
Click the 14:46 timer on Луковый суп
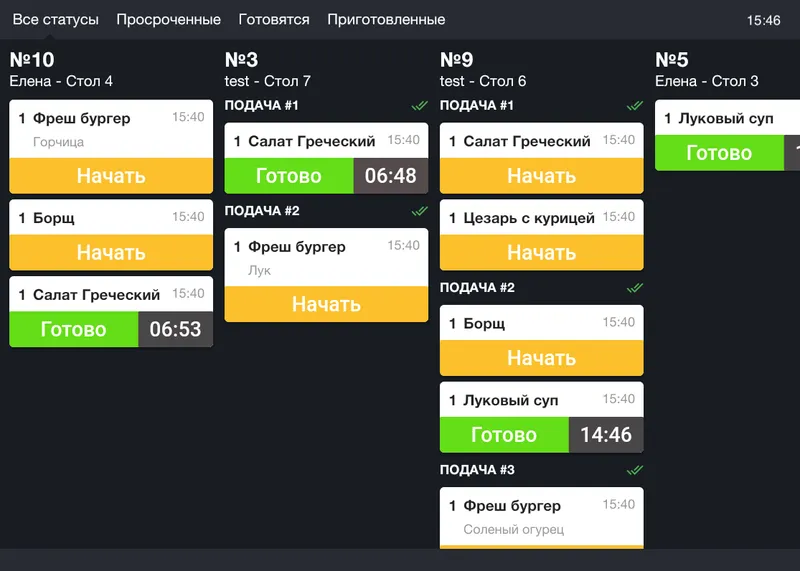pos(606,435)
